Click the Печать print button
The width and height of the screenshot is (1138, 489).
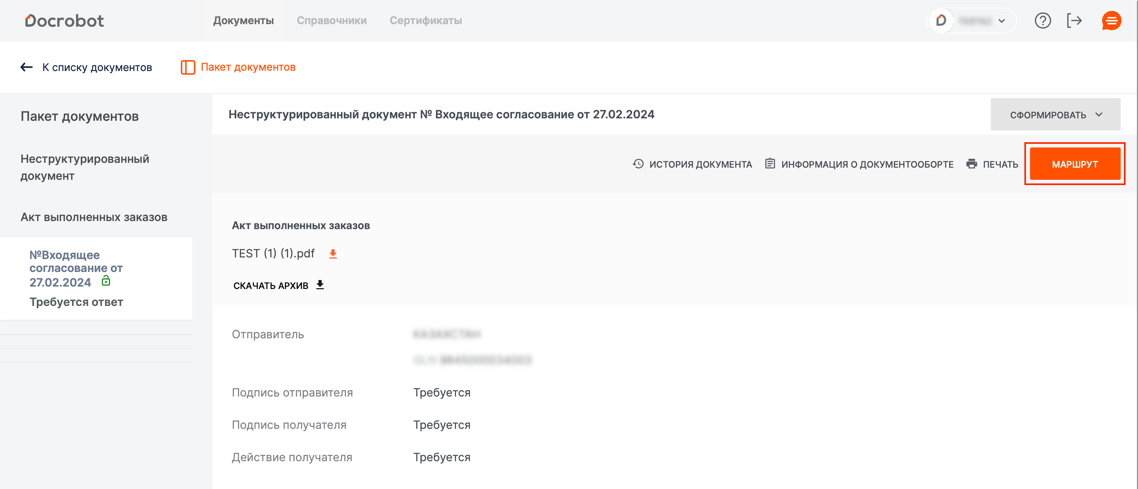pyautogui.click(x=991, y=164)
